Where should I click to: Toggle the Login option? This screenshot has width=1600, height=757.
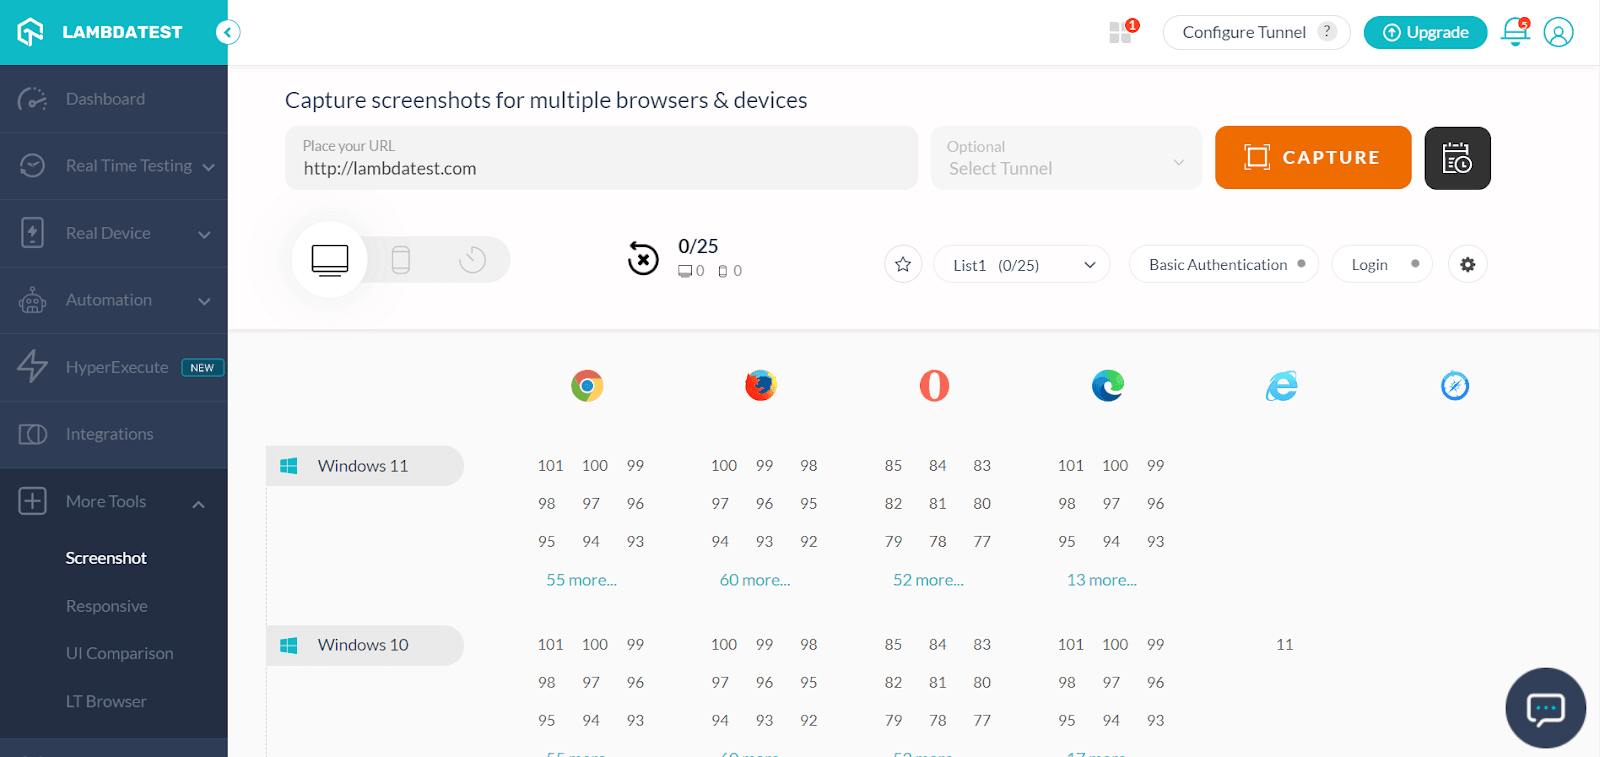(x=1382, y=264)
